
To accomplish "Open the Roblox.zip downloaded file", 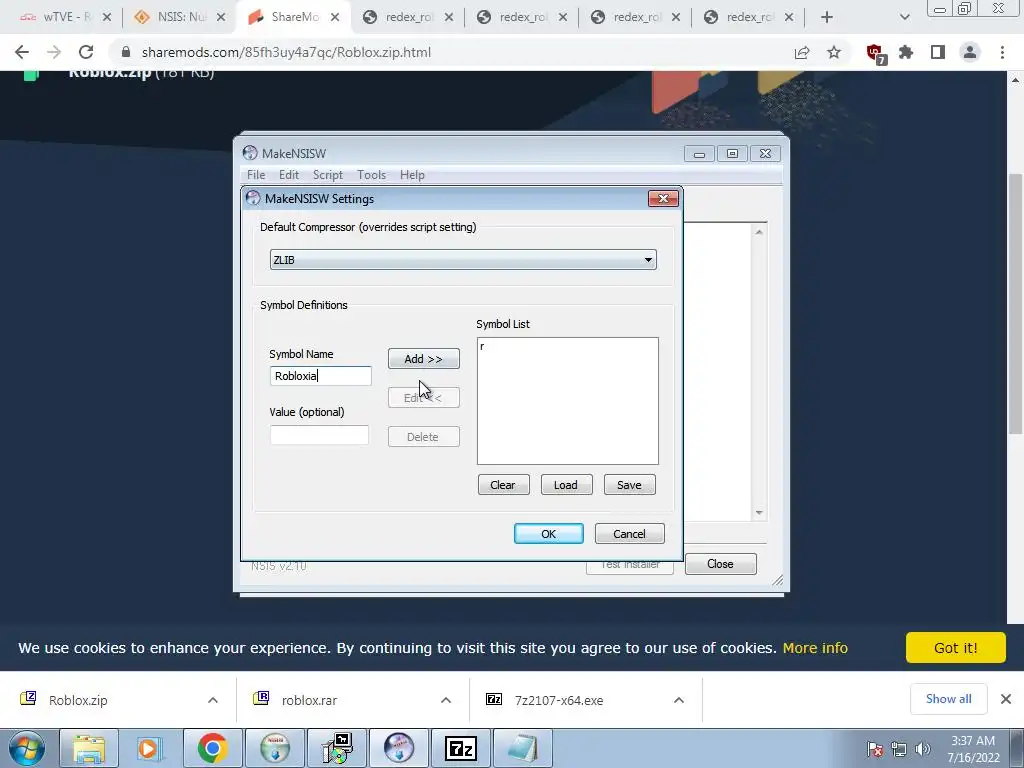I will point(78,700).
